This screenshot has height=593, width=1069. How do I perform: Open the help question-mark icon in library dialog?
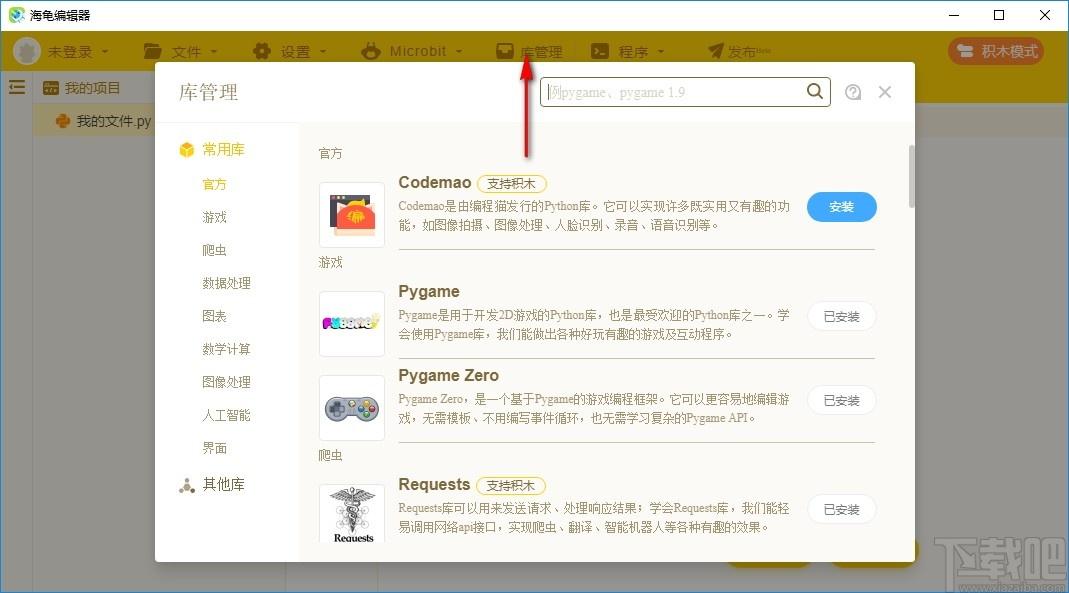853,92
